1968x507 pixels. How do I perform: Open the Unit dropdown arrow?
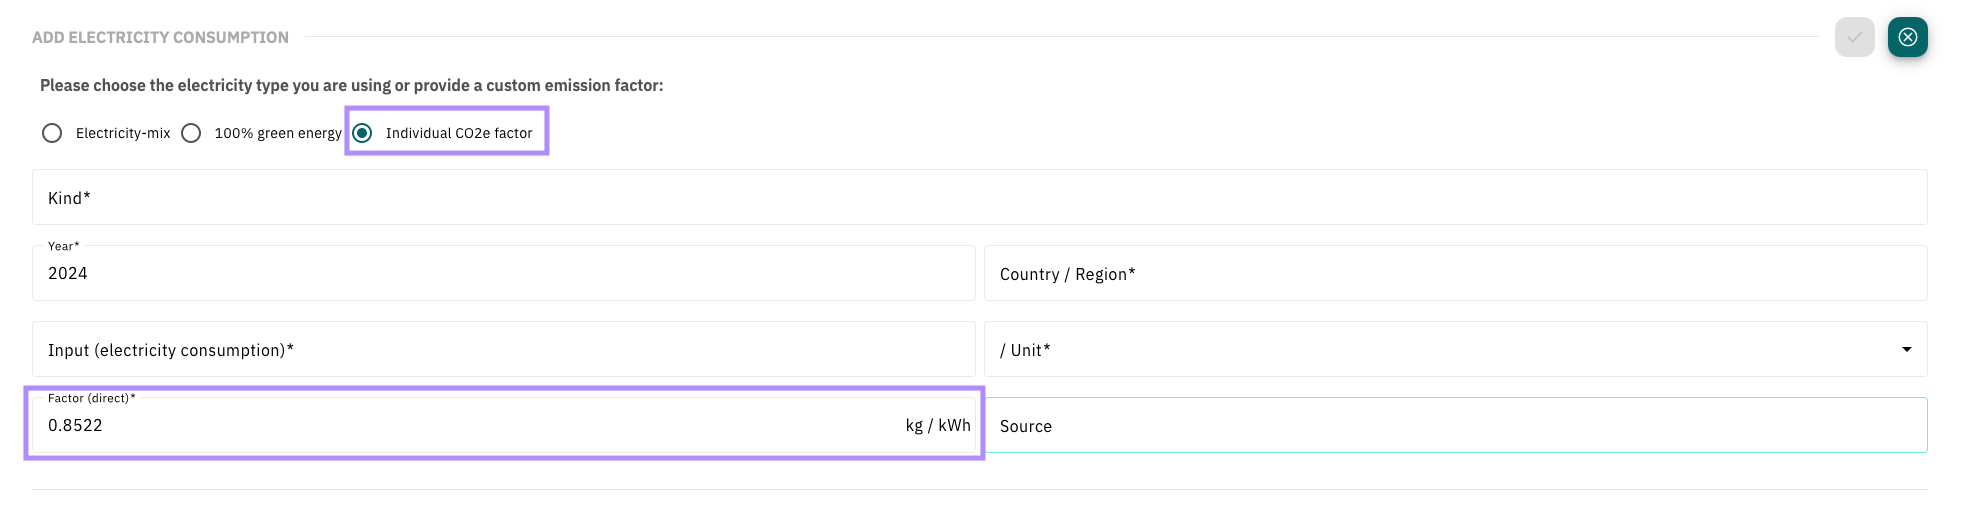[x=1906, y=349]
